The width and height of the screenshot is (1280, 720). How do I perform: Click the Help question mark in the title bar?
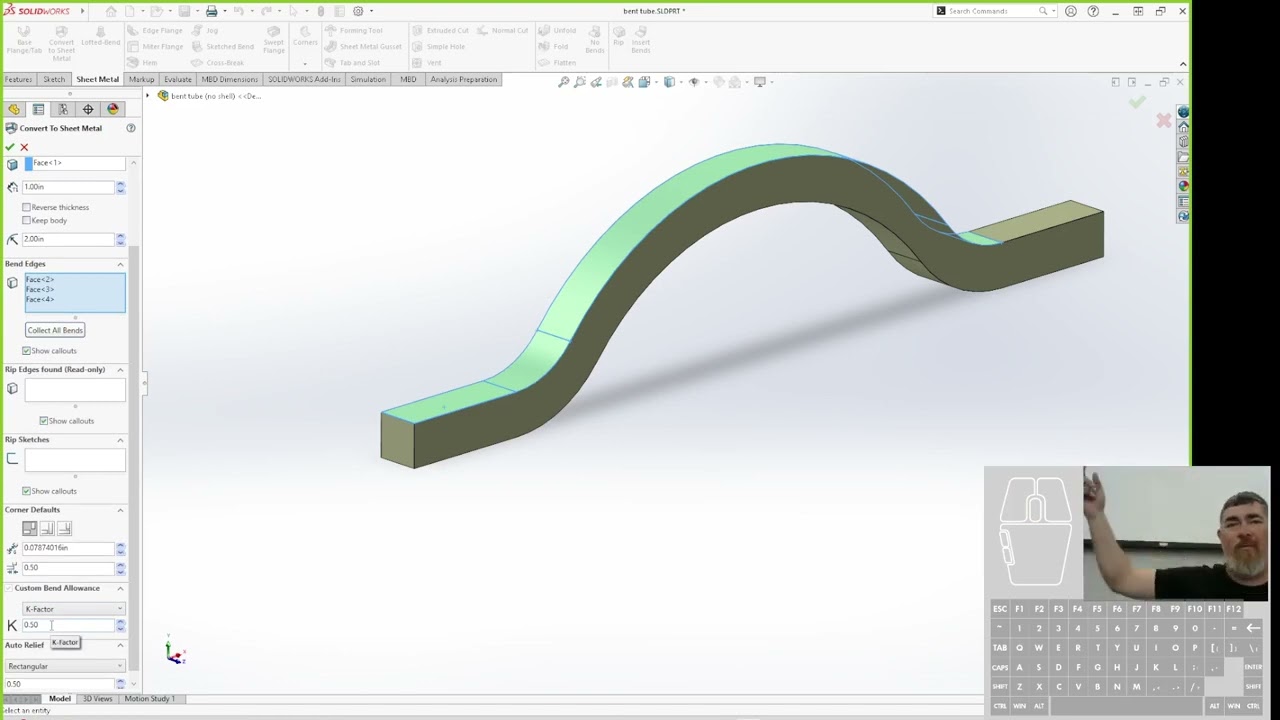coord(1093,11)
